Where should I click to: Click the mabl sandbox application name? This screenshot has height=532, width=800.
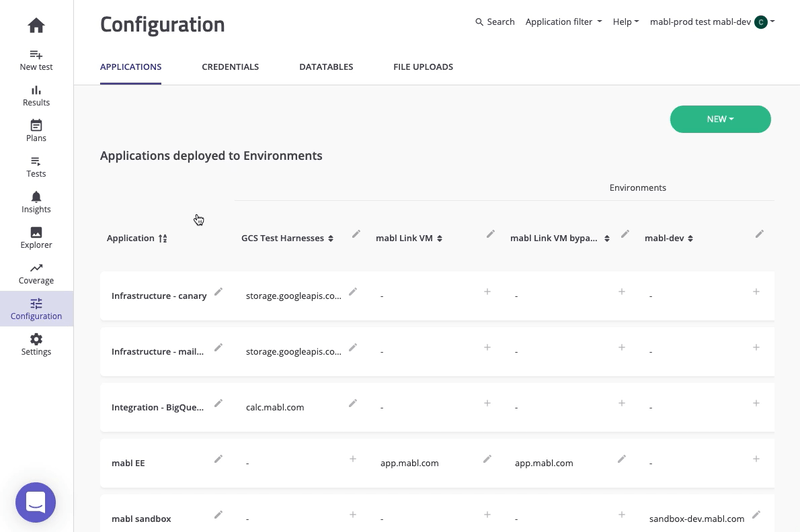pos(141,519)
